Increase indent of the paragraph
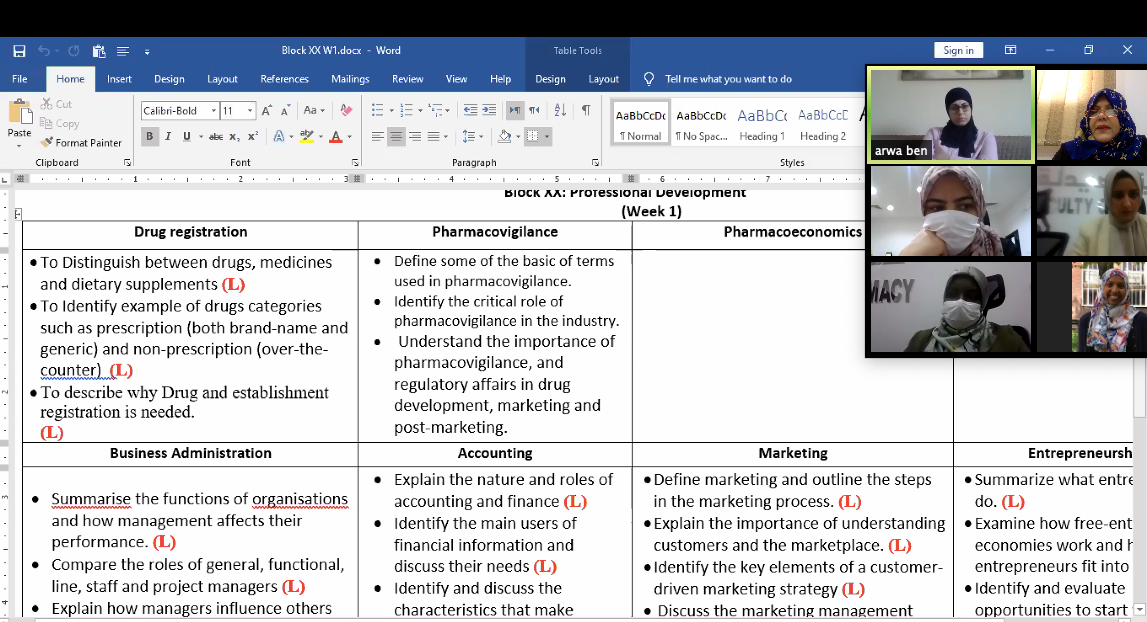This screenshot has width=1147, height=622. point(490,110)
